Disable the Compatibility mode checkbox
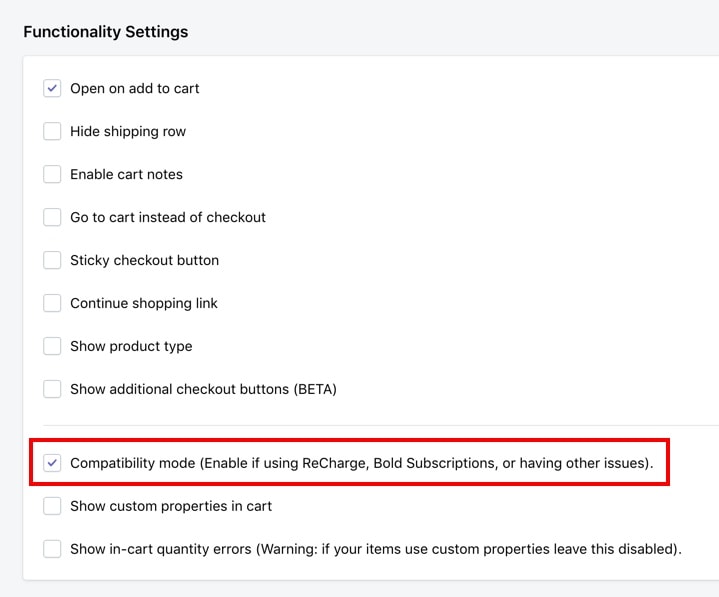 [52, 463]
